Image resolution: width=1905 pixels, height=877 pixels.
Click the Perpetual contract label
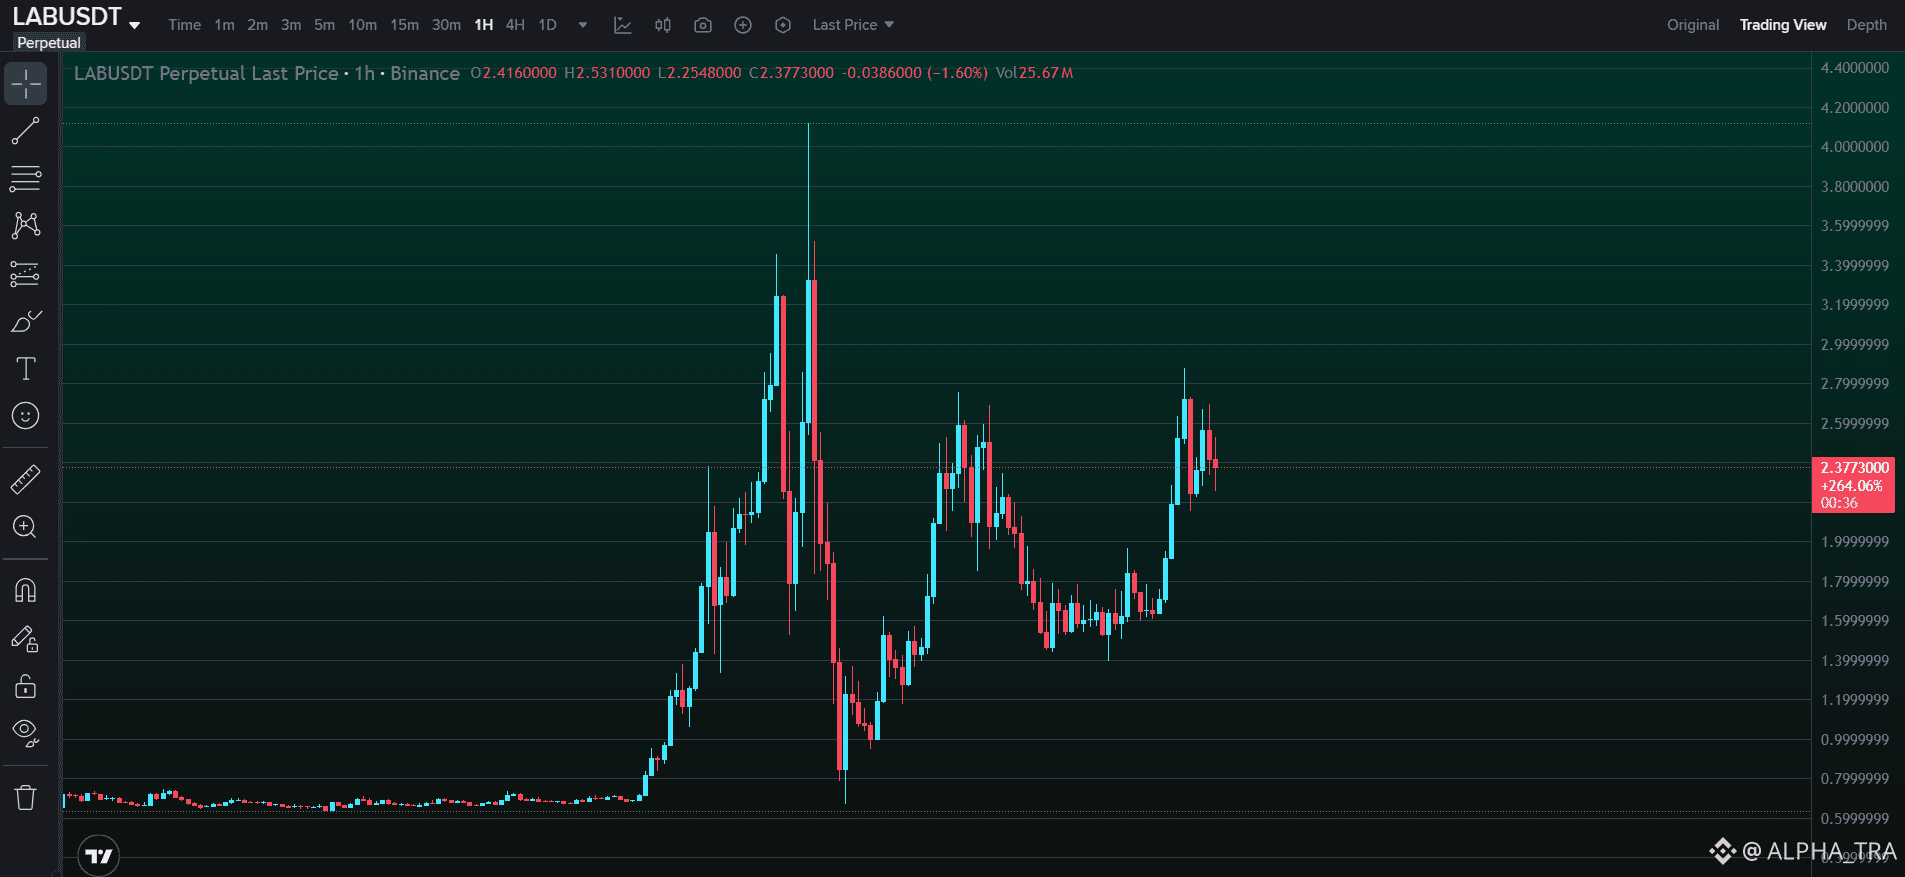49,43
